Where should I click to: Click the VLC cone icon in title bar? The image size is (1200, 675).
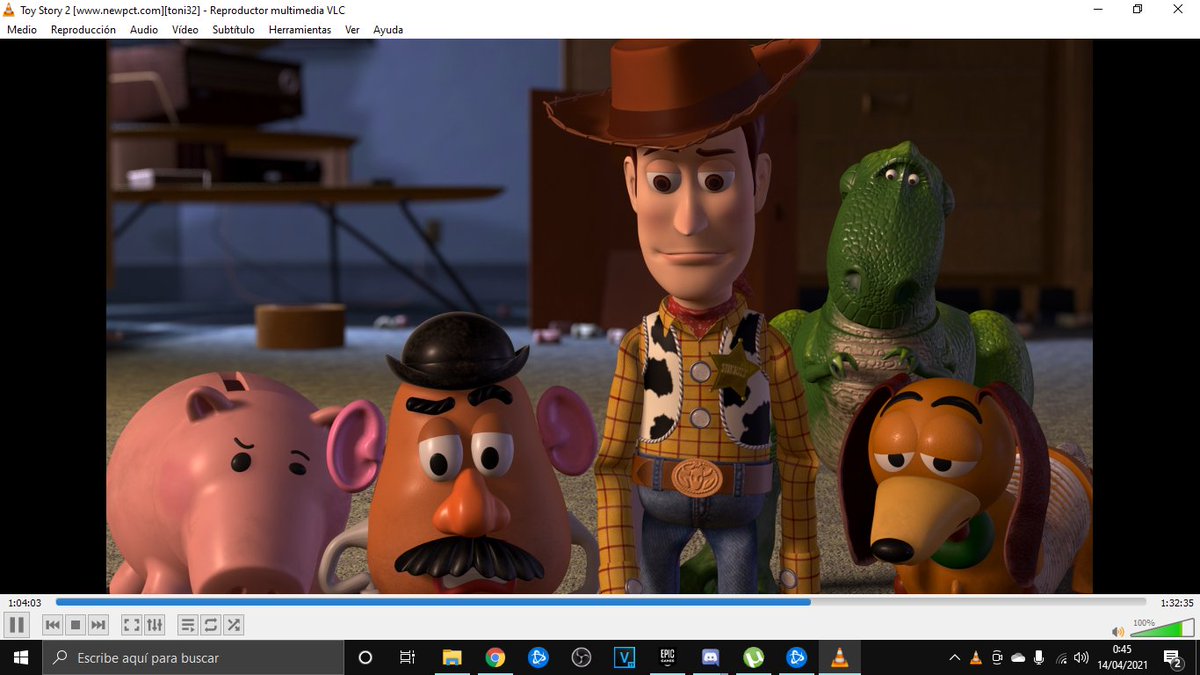point(10,9)
